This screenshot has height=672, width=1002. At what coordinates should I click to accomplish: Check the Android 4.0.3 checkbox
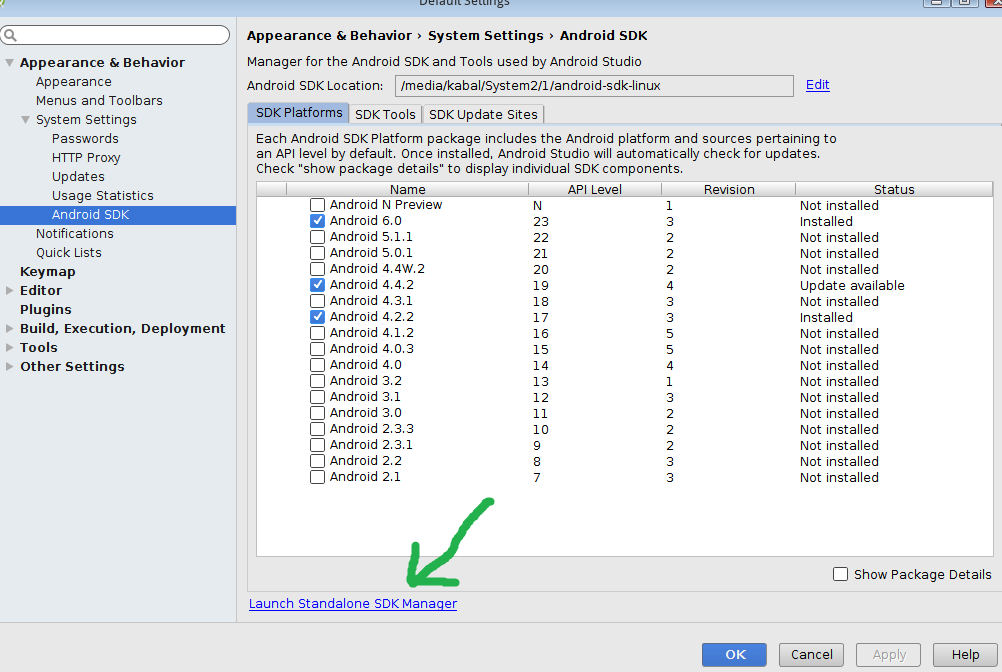[317, 349]
